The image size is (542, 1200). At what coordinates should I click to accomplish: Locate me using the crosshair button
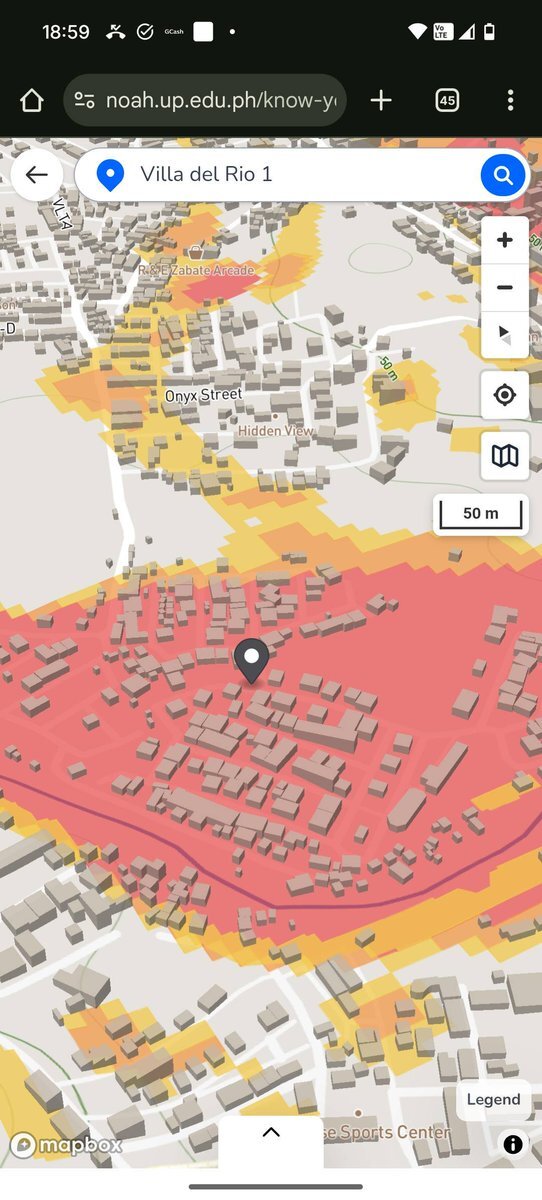505,396
